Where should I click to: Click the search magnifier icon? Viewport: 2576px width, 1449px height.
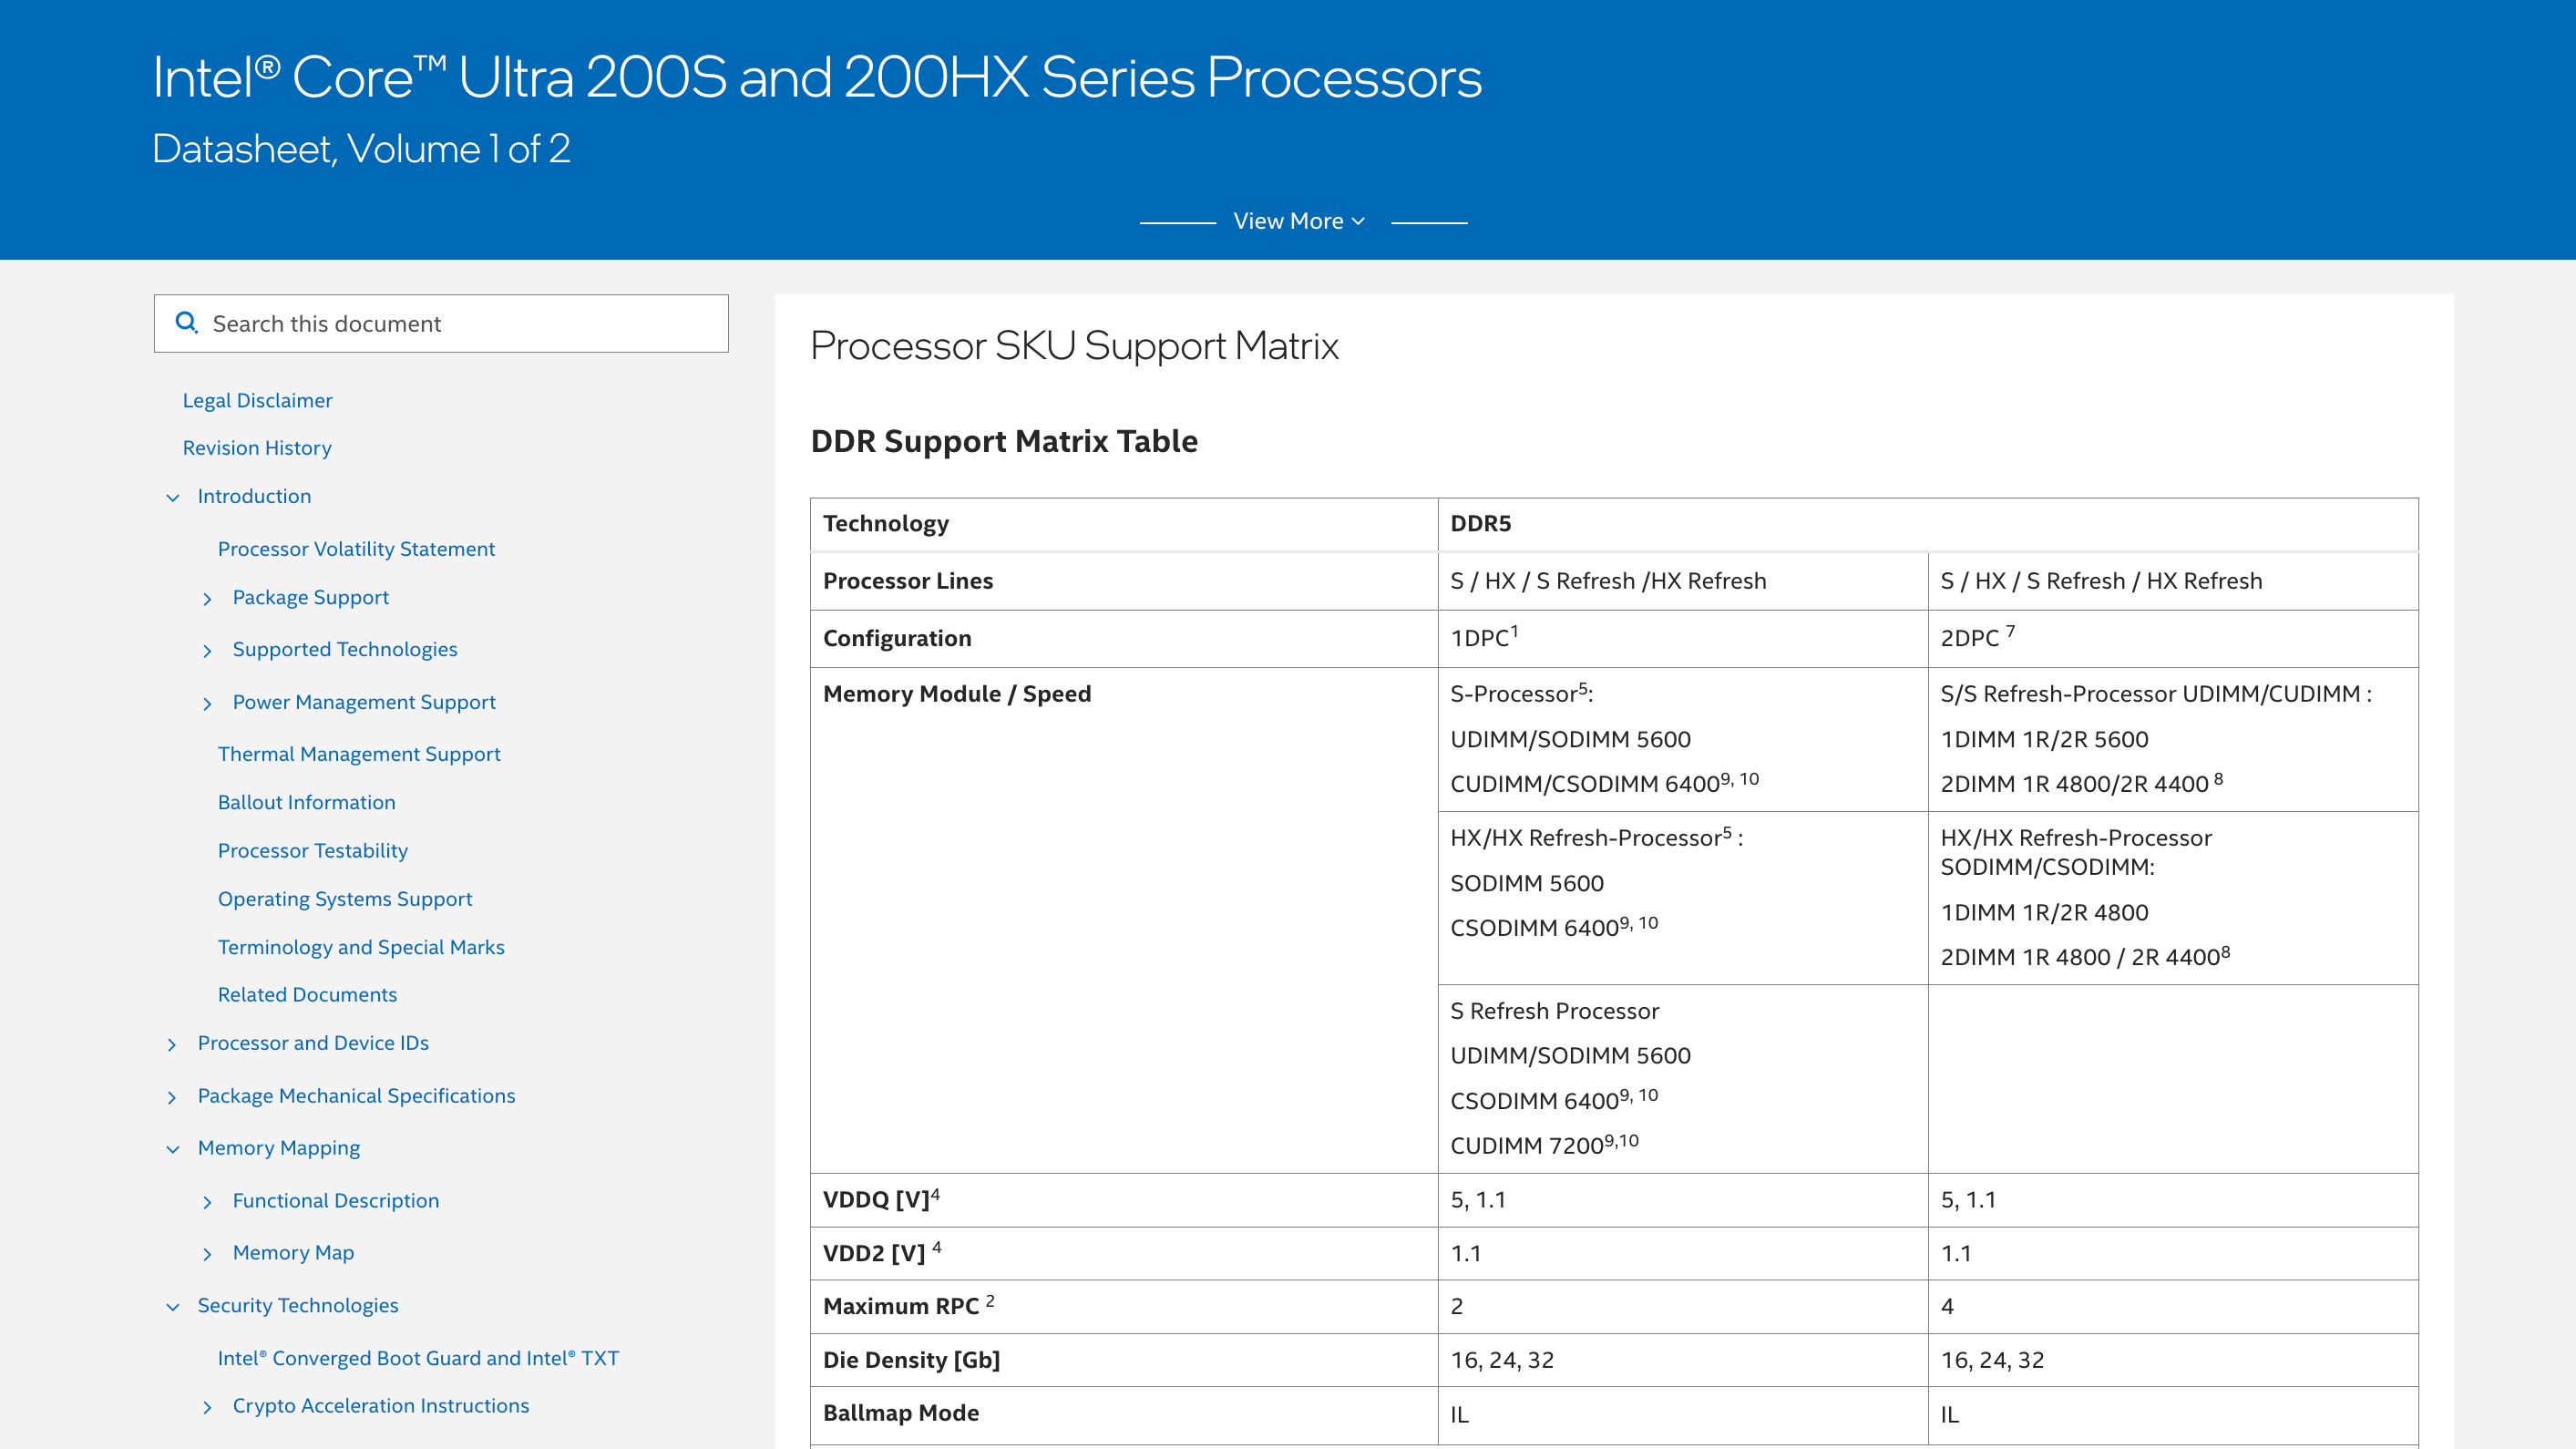pos(186,322)
